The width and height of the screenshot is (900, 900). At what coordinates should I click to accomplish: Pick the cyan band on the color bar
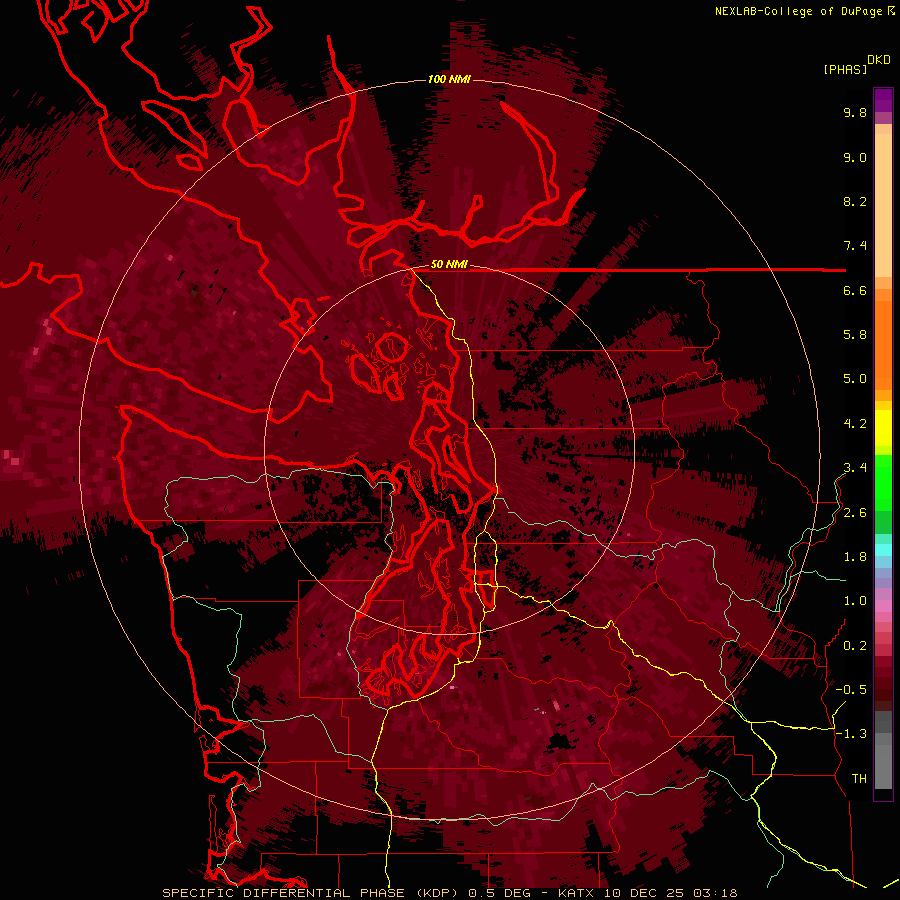883,549
